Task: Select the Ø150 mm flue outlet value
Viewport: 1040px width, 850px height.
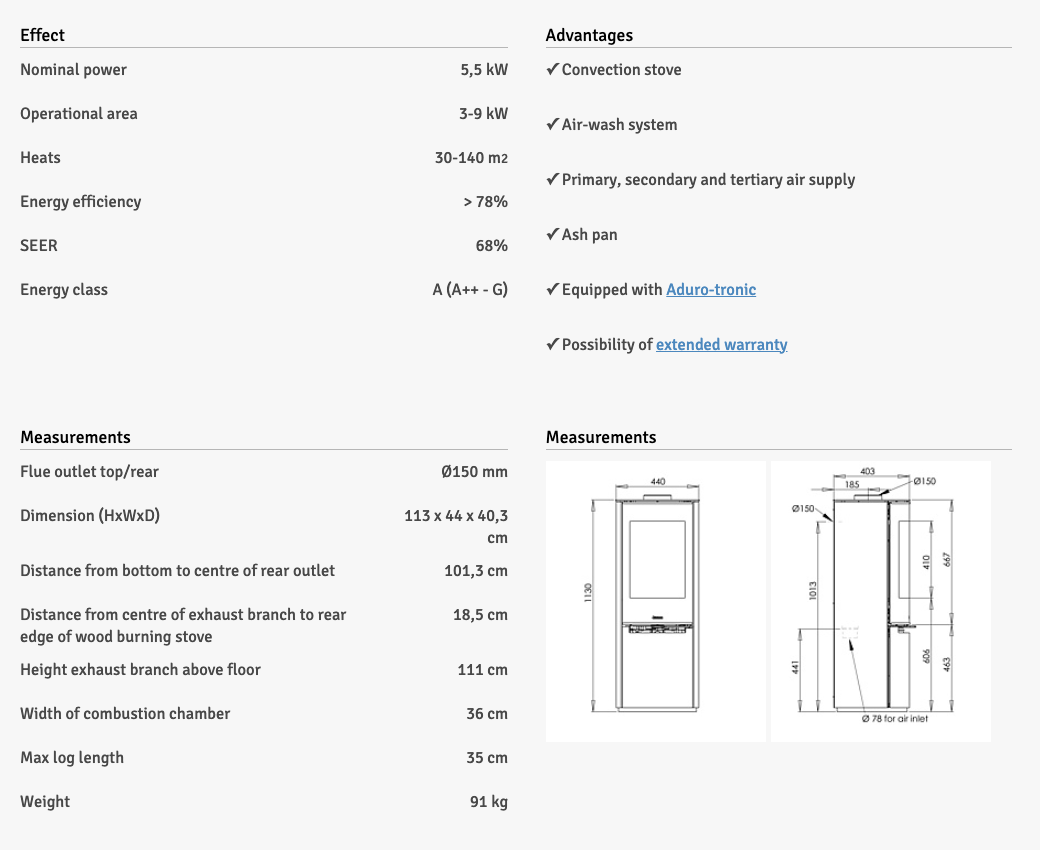Action: [x=474, y=472]
